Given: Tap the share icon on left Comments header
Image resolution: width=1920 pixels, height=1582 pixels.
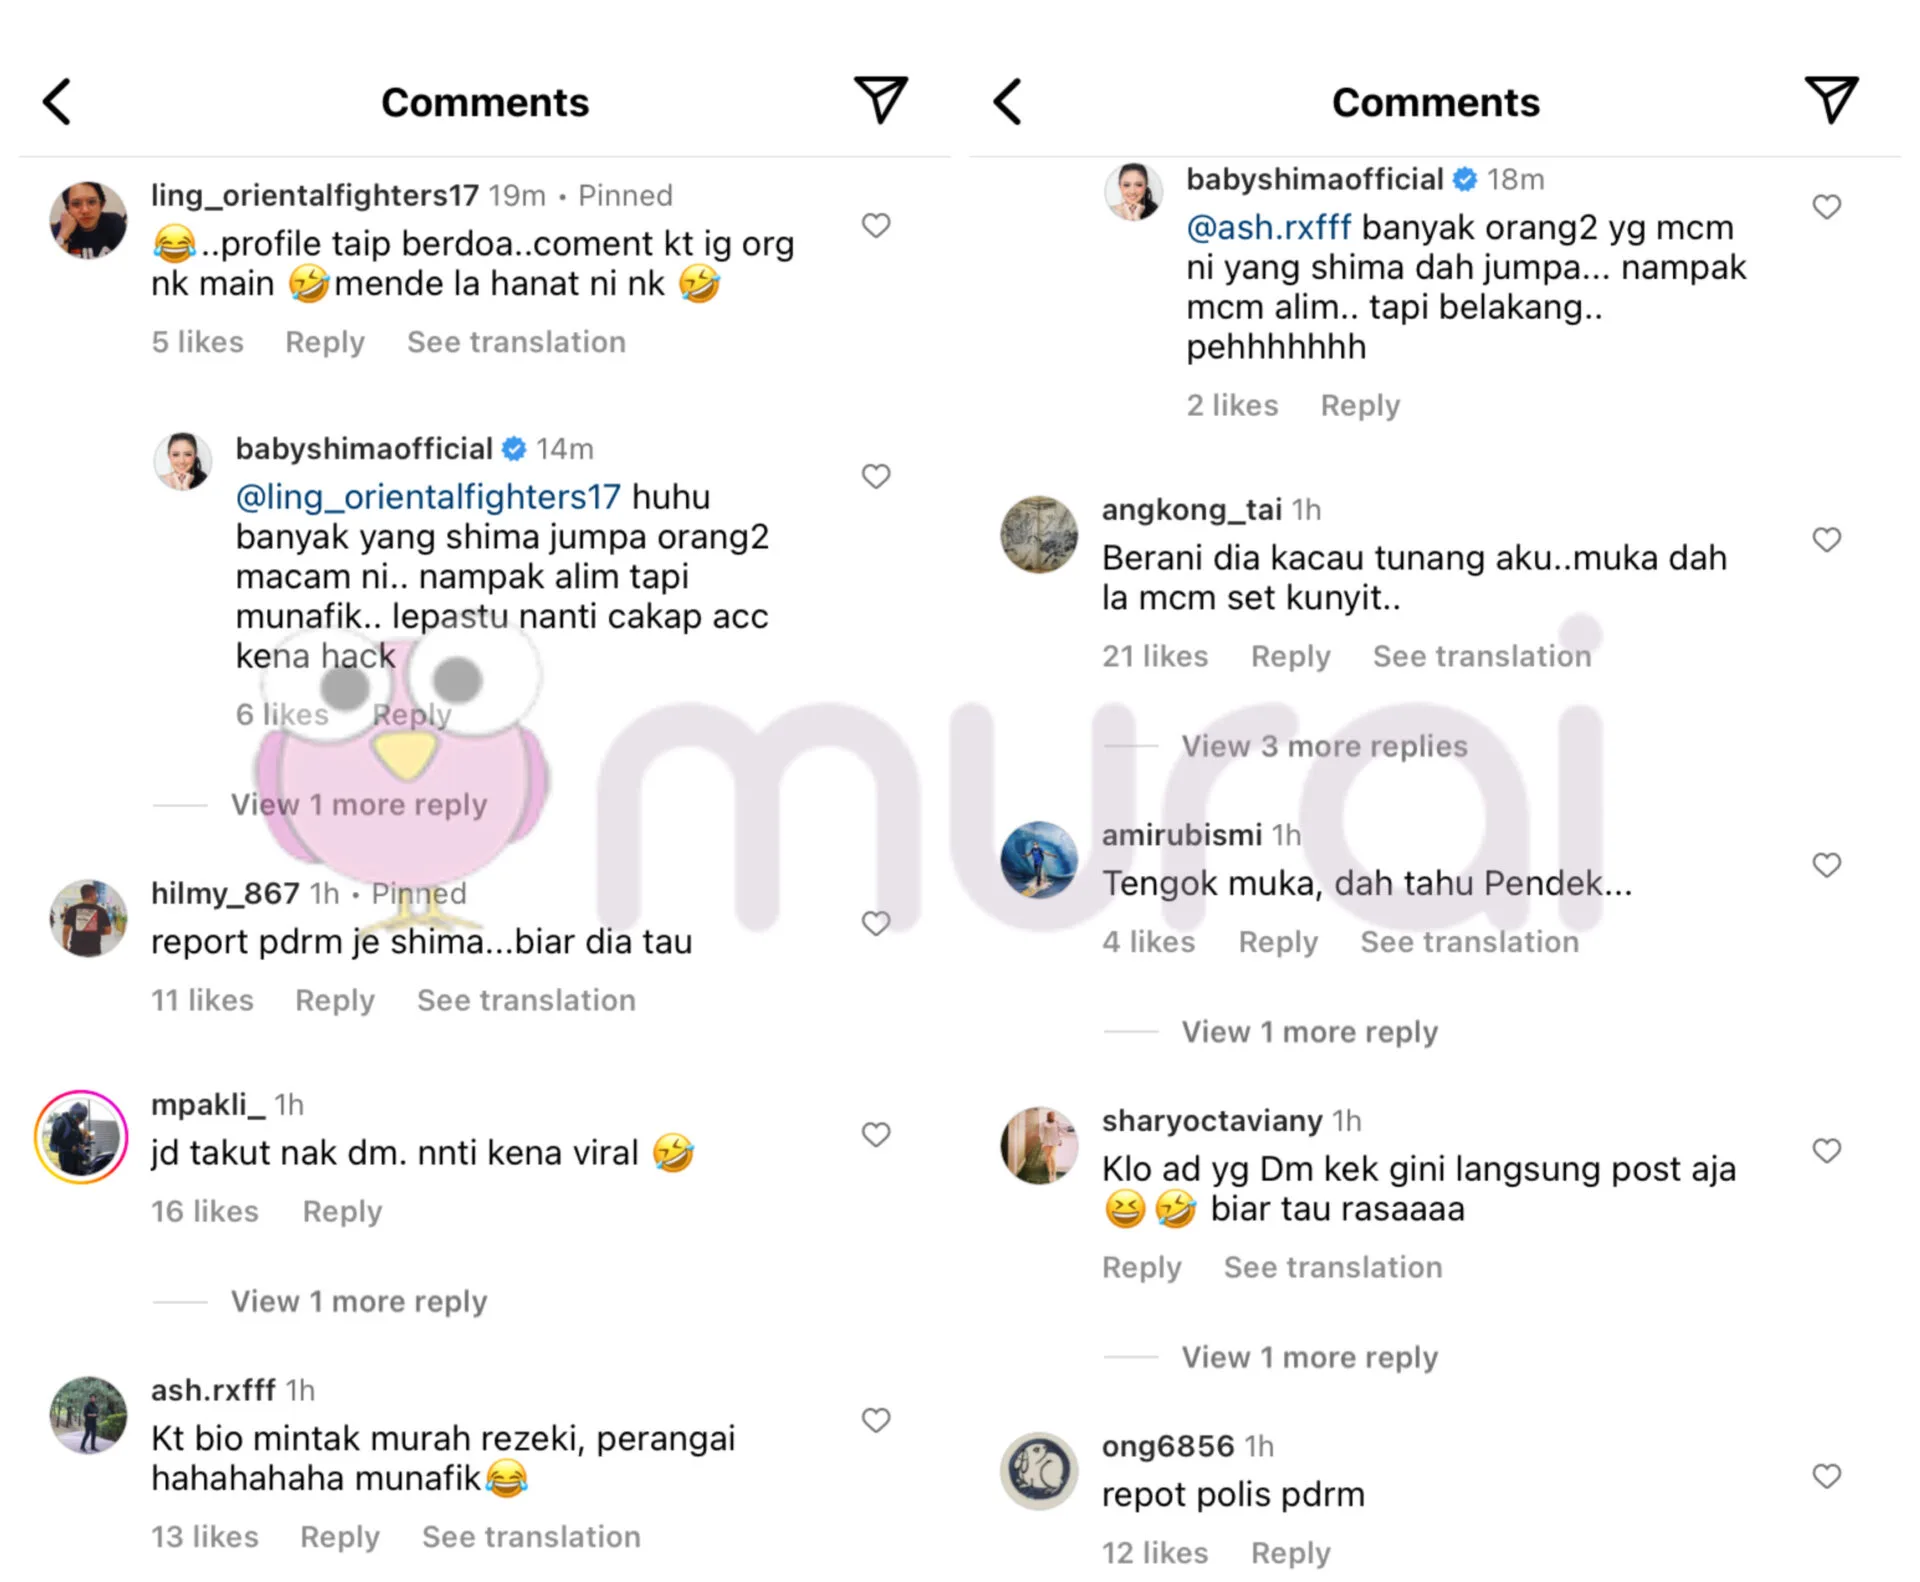Looking at the screenshot, I should pos(880,100).
